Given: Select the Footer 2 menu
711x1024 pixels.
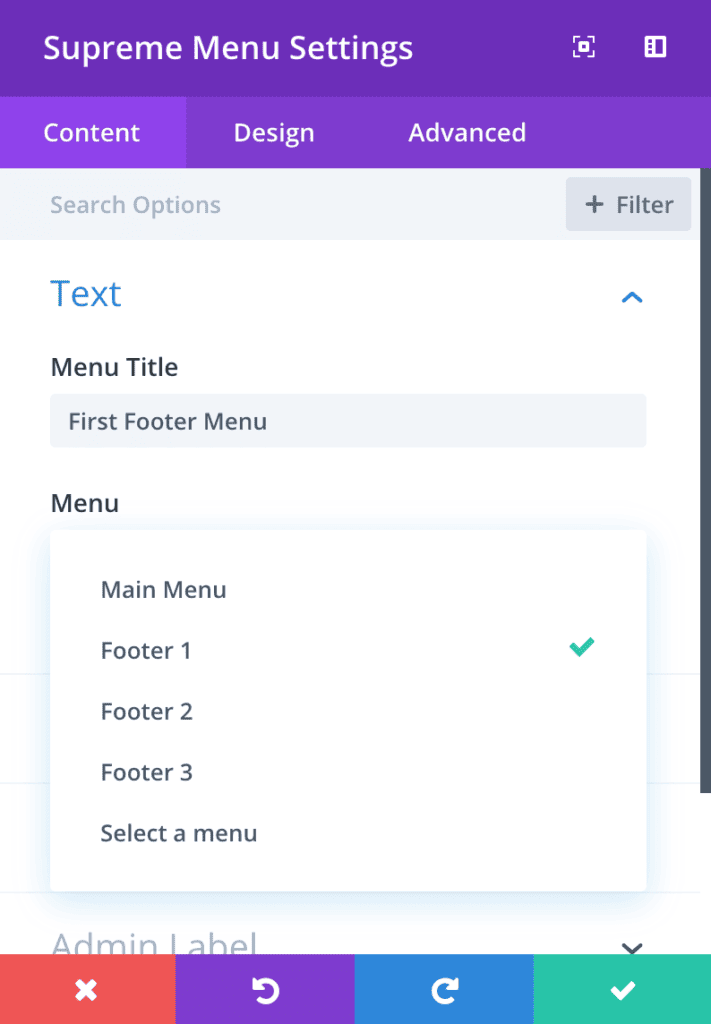Looking at the screenshot, I should (147, 711).
